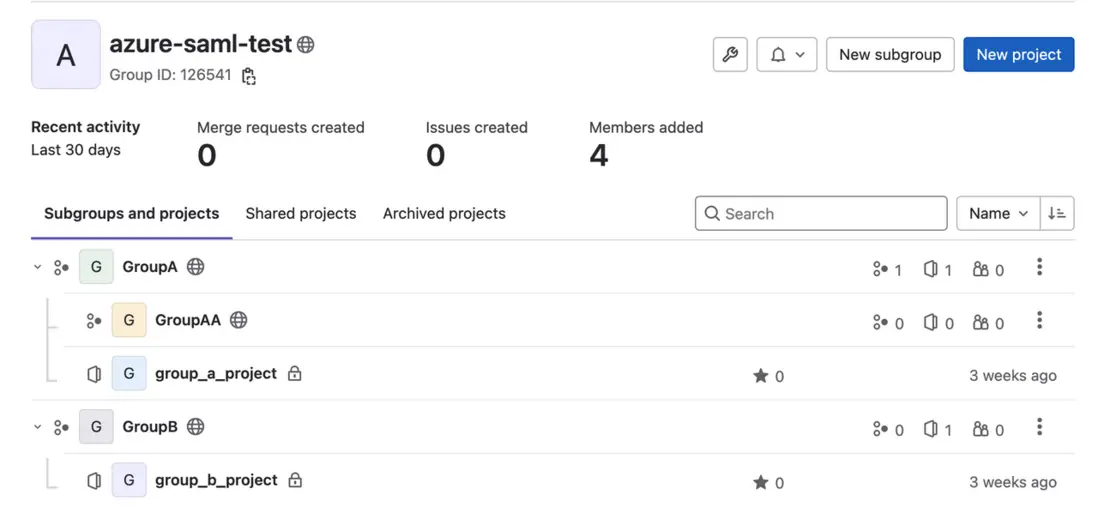1098x519 pixels.
Task: Click the star icon for group_a_project
Action: point(761,376)
